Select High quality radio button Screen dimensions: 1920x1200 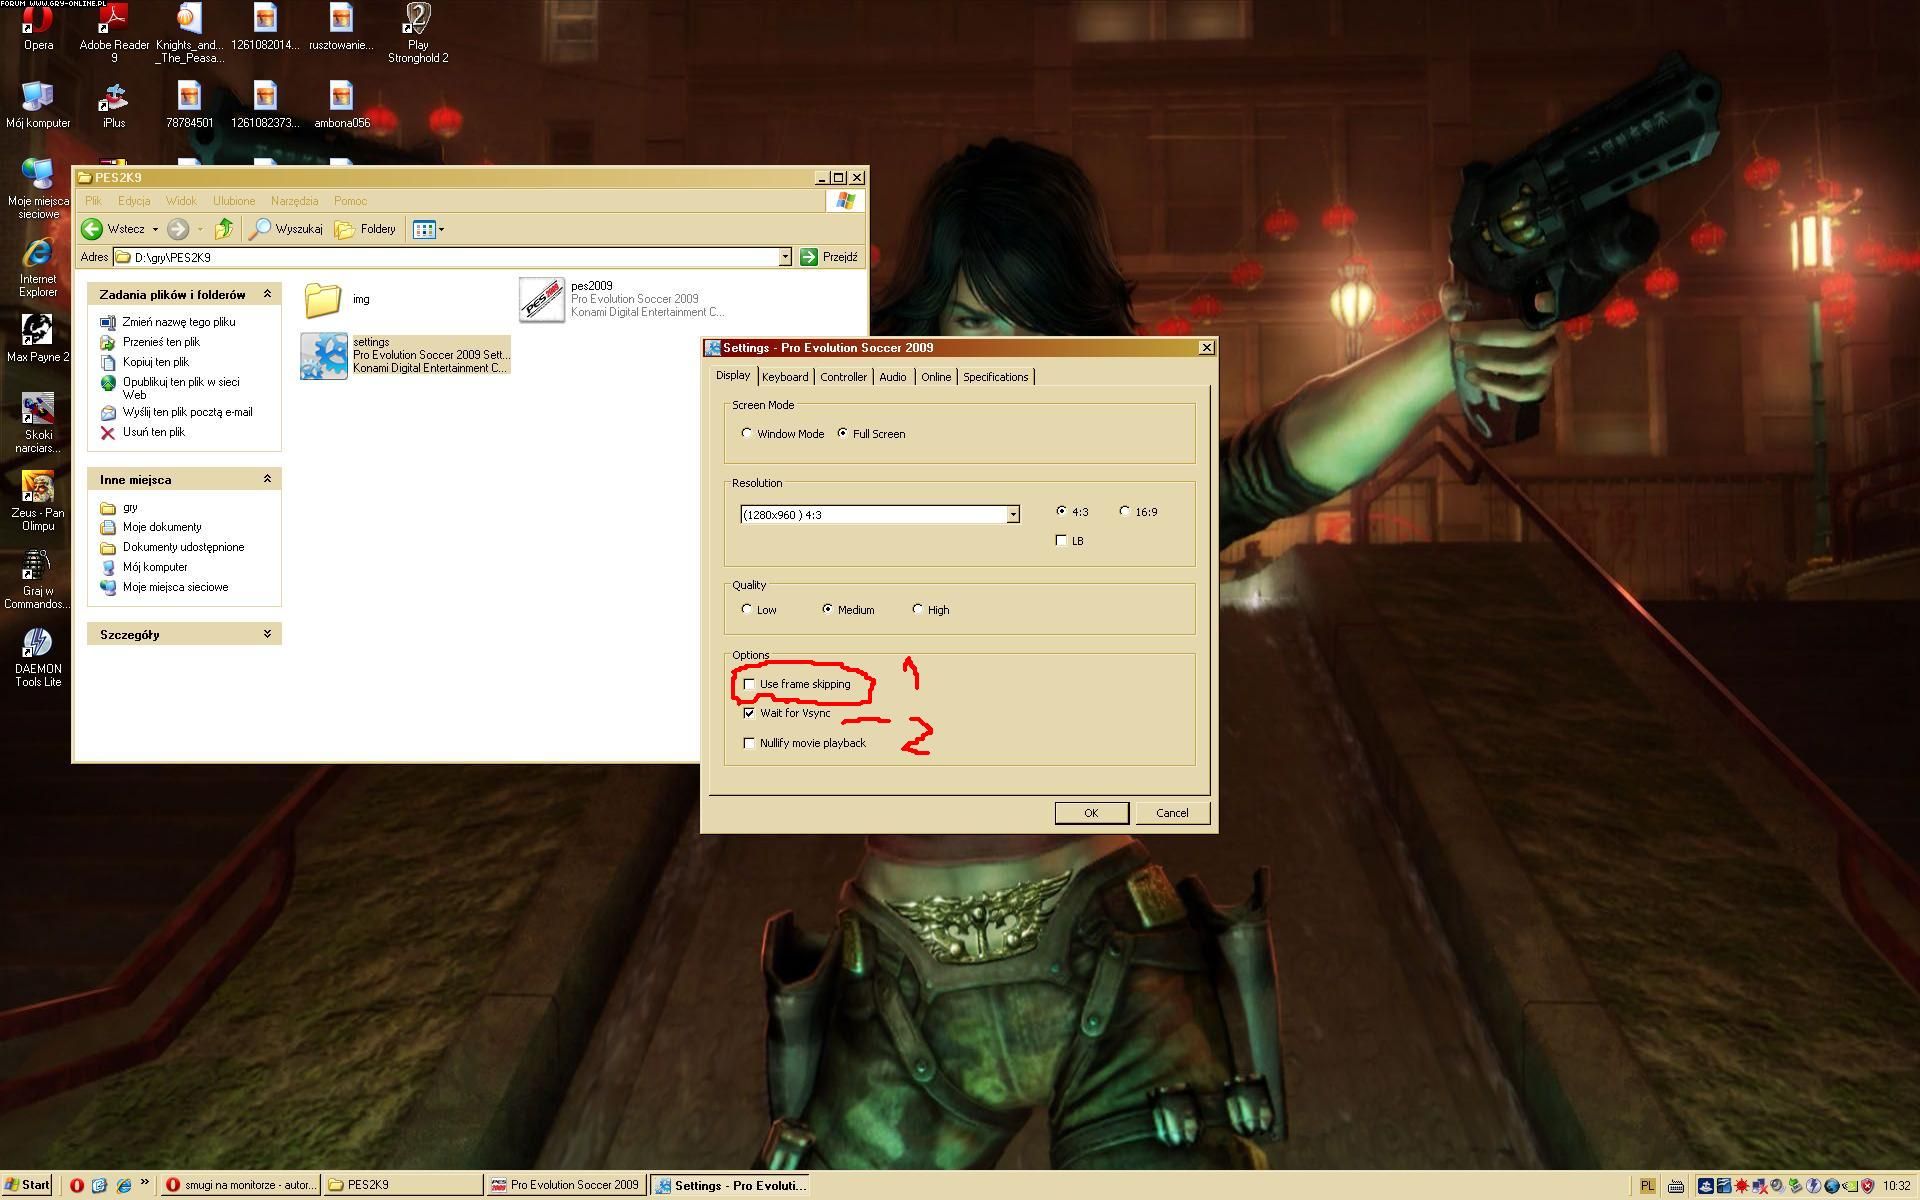point(917,609)
